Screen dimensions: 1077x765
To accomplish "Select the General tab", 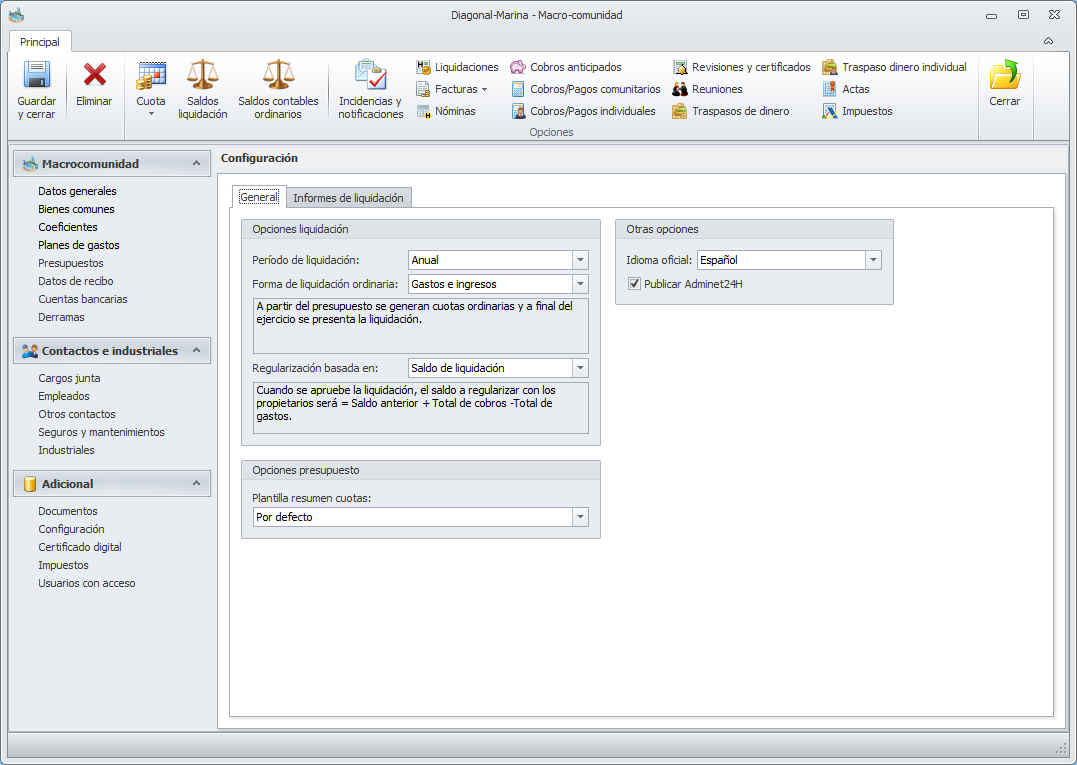I will pyautogui.click(x=259, y=197).
